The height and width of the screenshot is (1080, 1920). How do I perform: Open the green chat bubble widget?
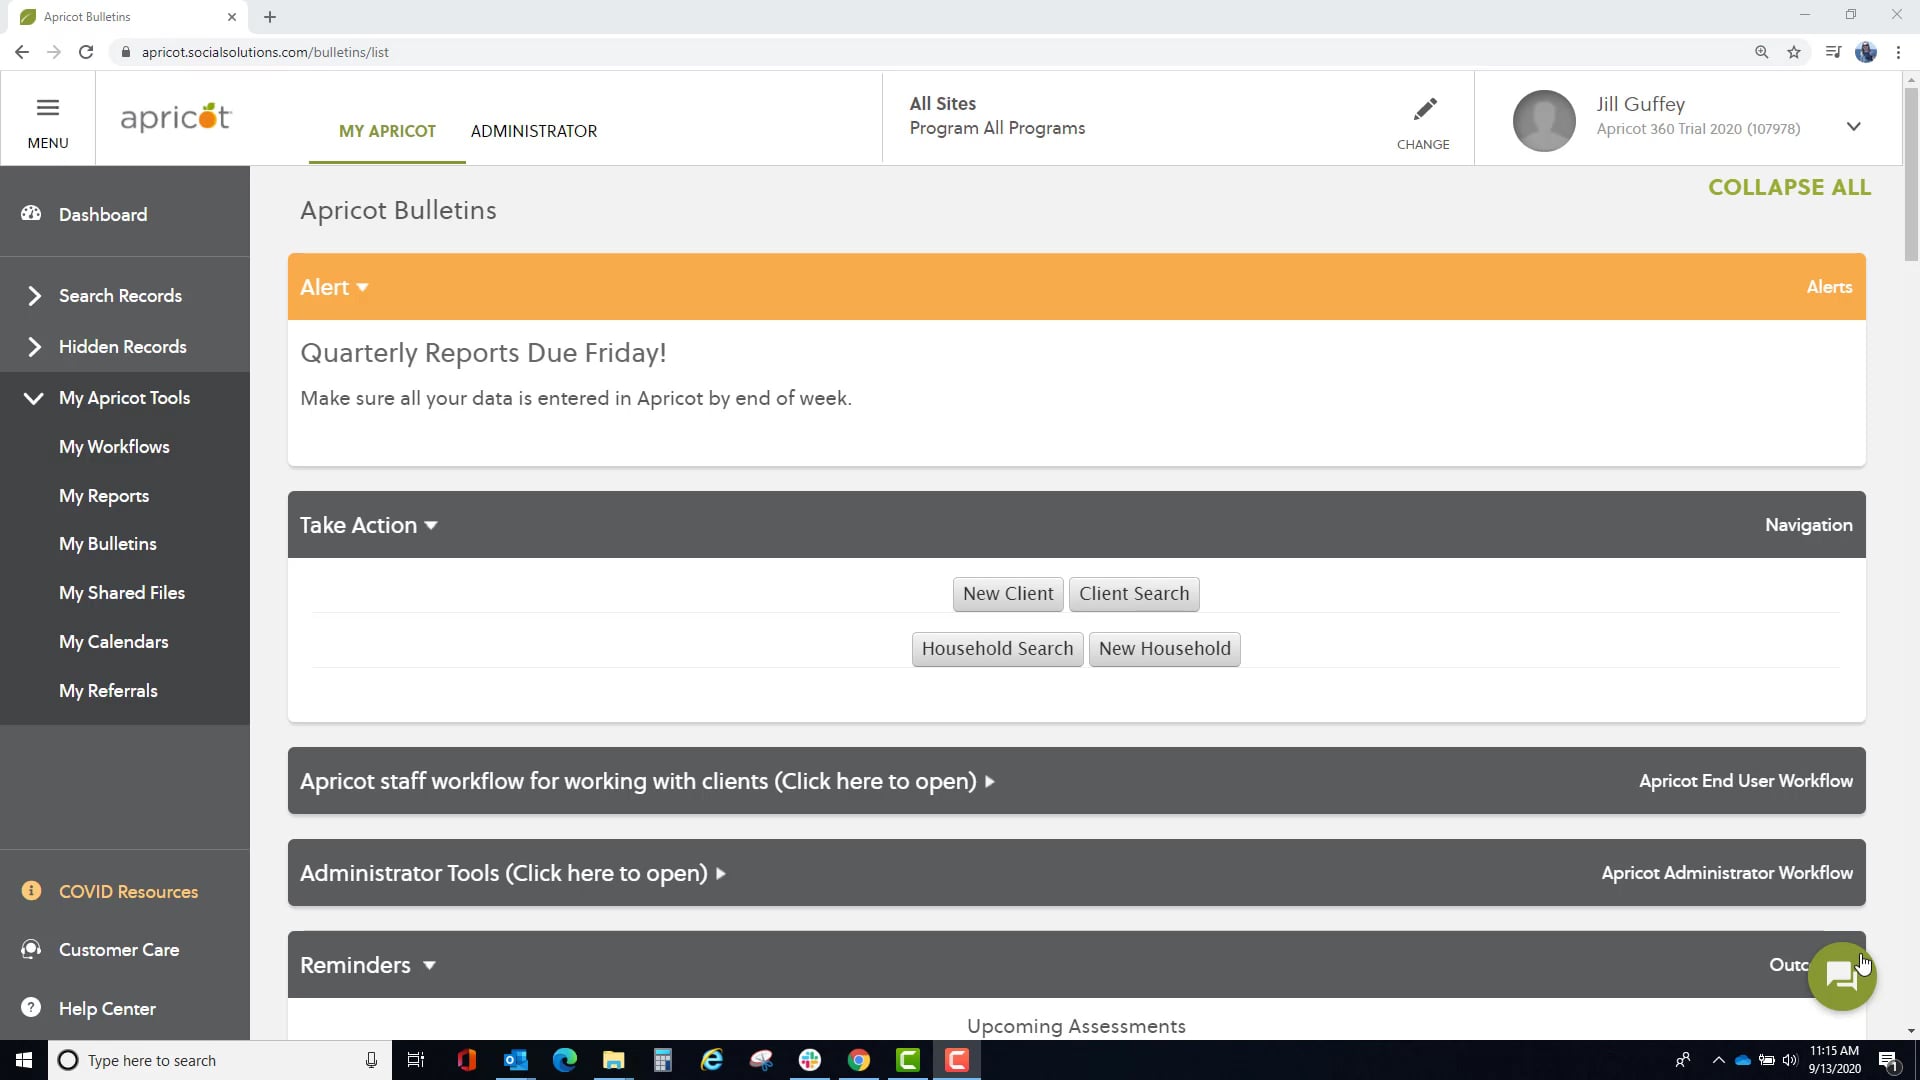click(1841, 976)
